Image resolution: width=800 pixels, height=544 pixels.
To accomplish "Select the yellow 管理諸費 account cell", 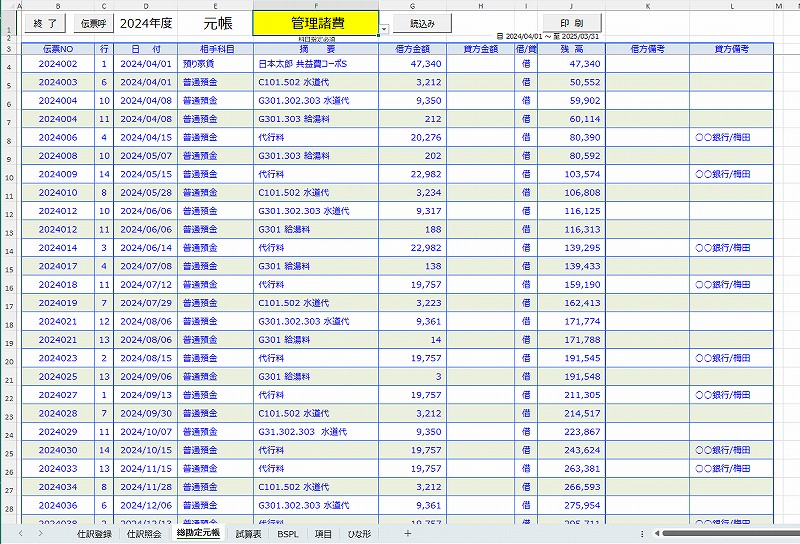I will click(315, 22).
